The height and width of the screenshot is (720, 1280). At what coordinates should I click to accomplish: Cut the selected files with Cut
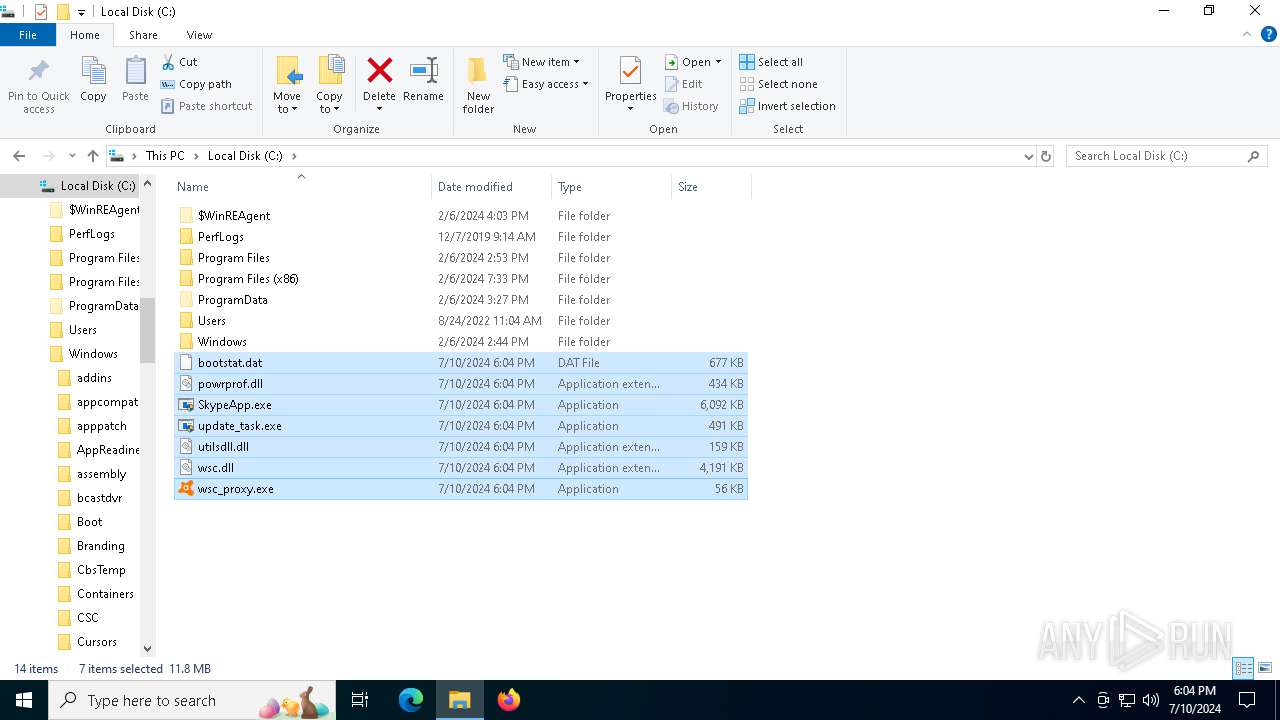point(179,62)
